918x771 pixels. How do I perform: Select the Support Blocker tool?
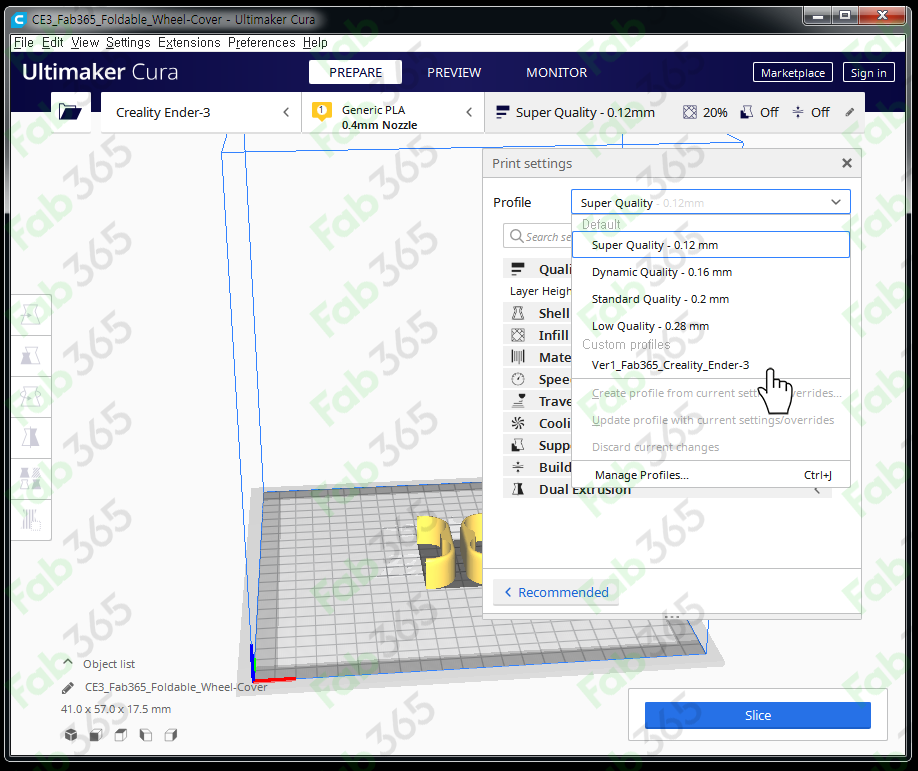coord(31,519)
